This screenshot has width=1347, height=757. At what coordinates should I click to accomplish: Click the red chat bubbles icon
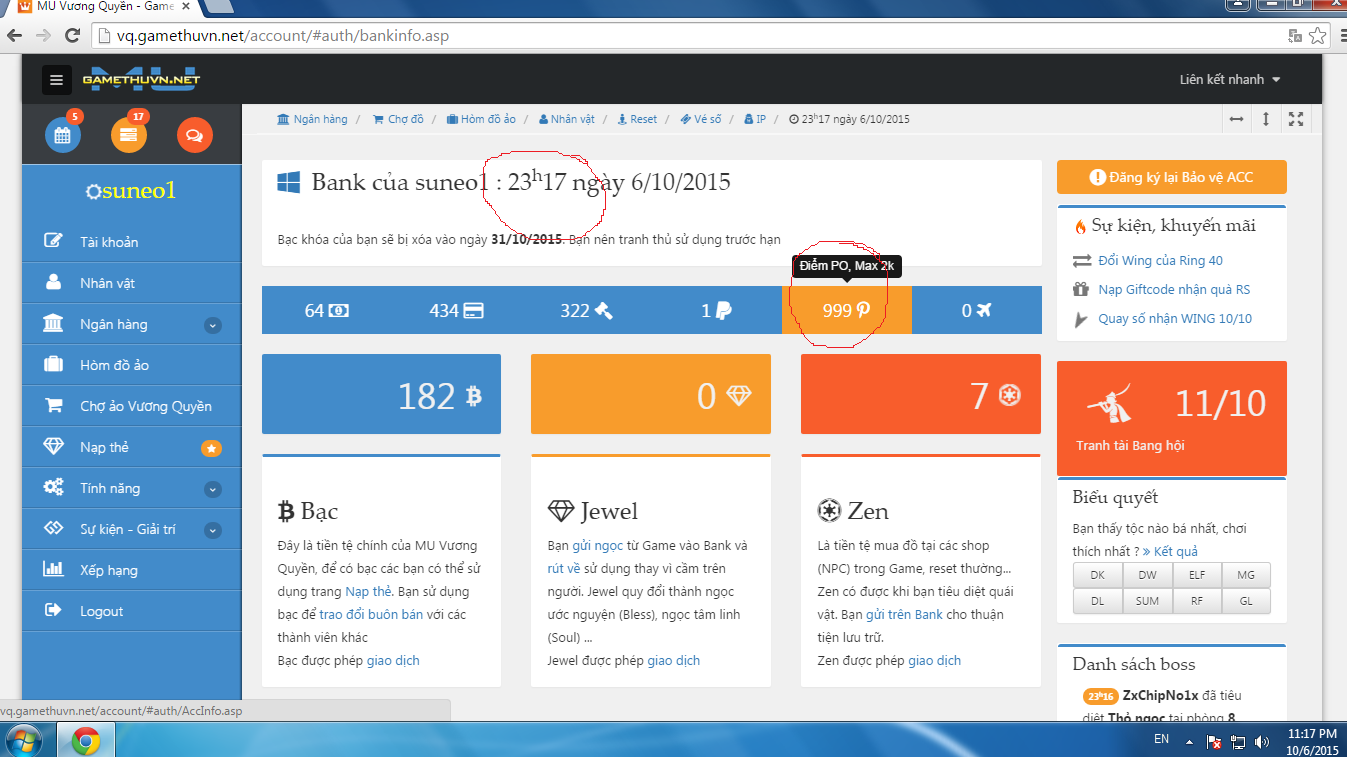pyautogui.click(x=194, y=135)
